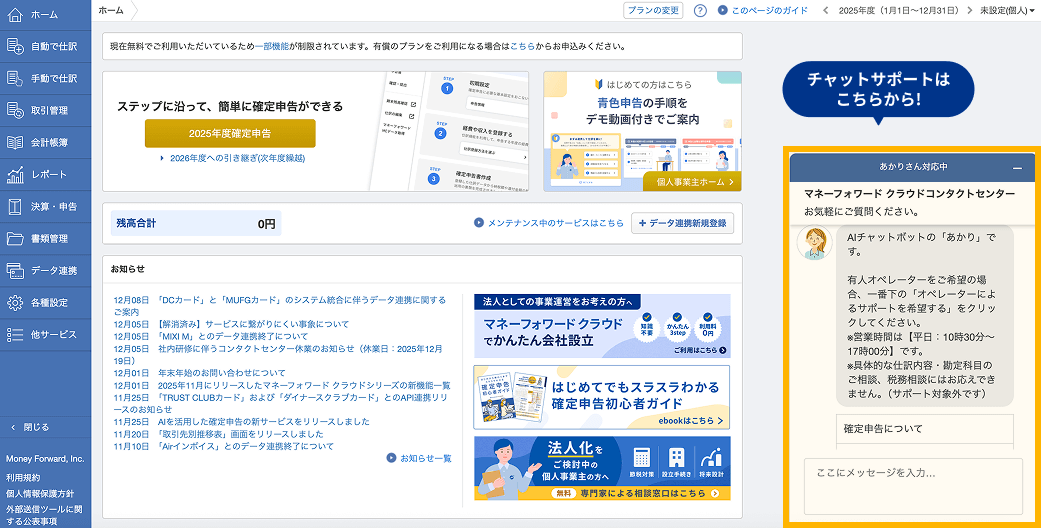Screen dimensions: 1041x528
Task: Click the 決算・申告 document icon
Action: 15,207
